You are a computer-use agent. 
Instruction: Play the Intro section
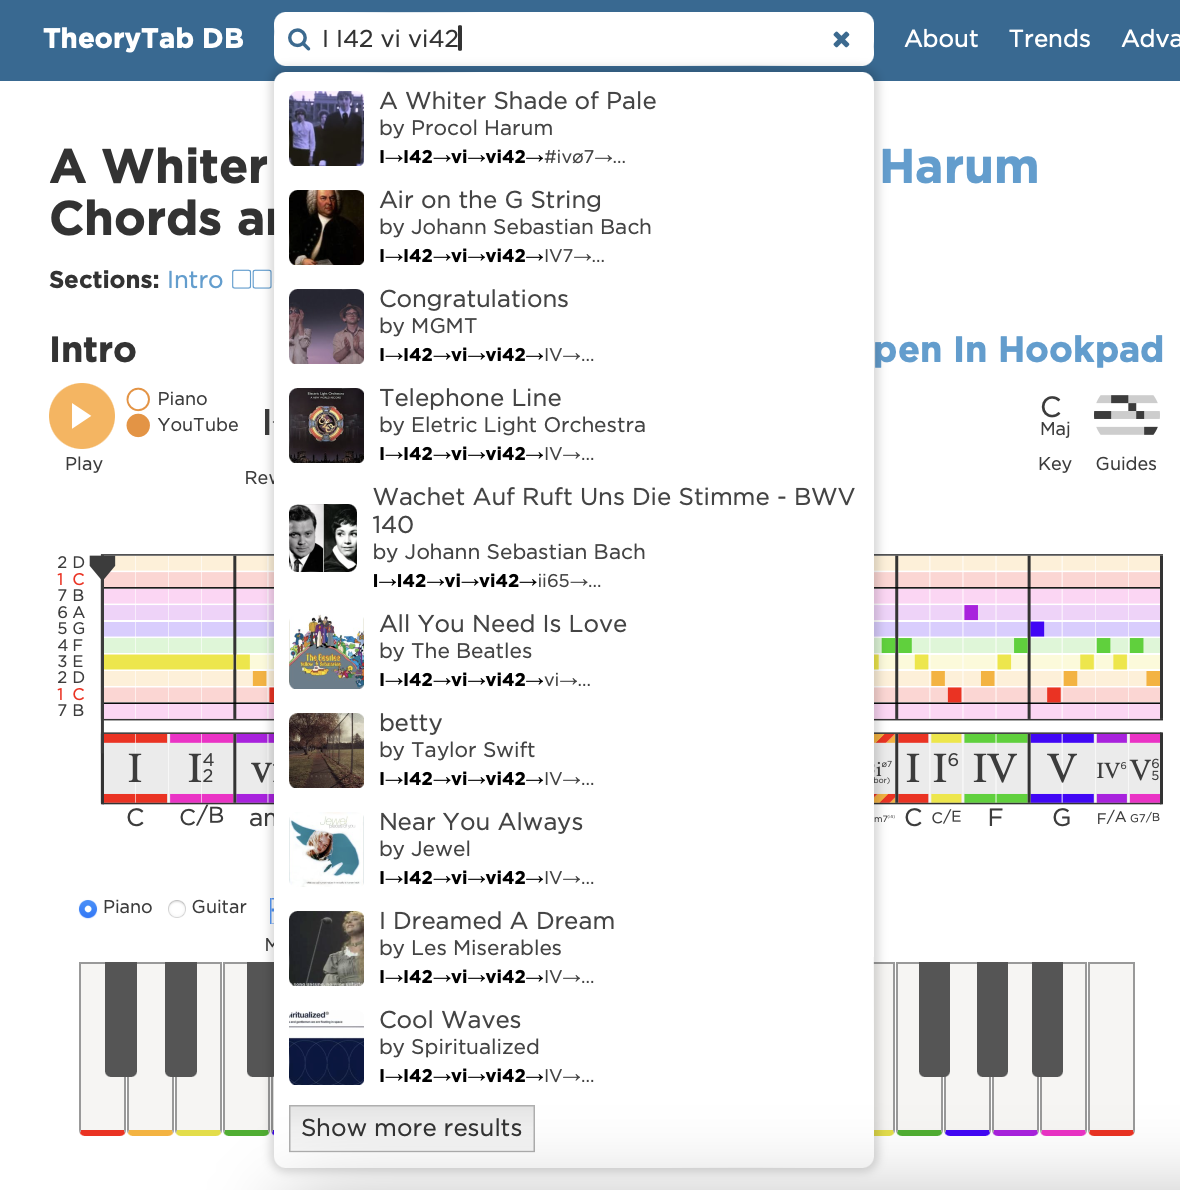[82, 416]
